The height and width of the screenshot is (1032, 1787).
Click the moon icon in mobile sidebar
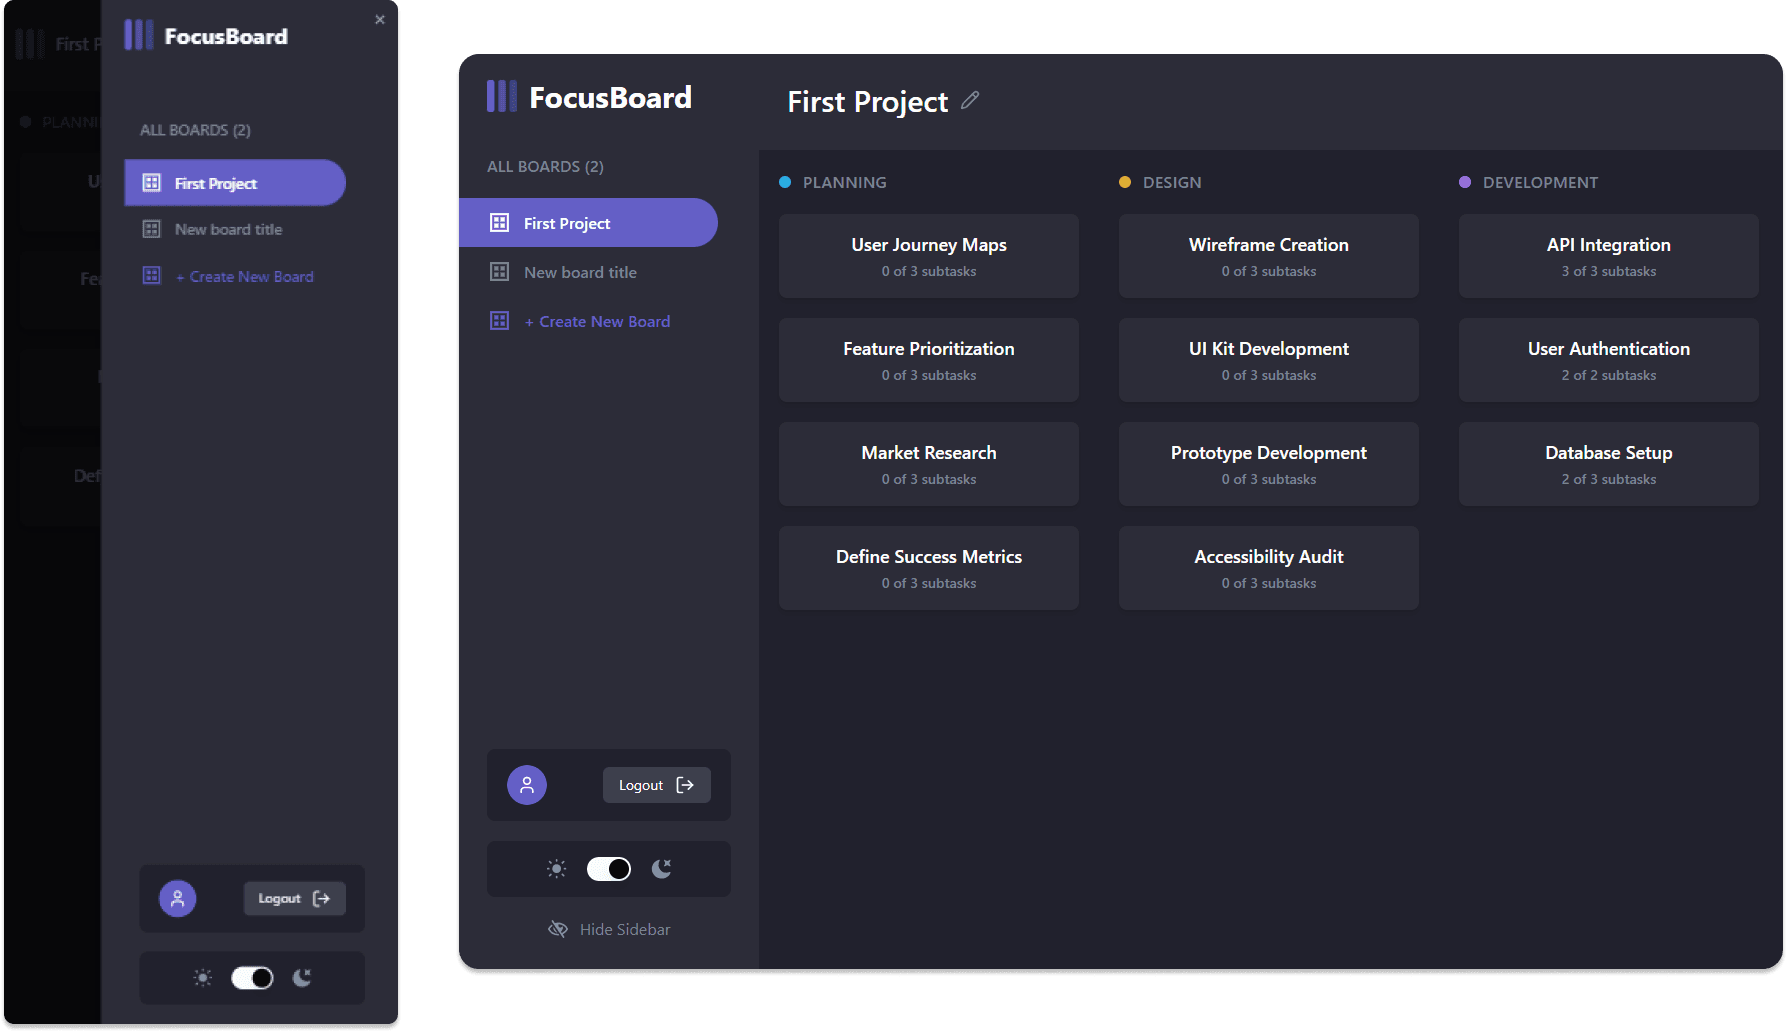pyautogui.click(x=301, y=978)
